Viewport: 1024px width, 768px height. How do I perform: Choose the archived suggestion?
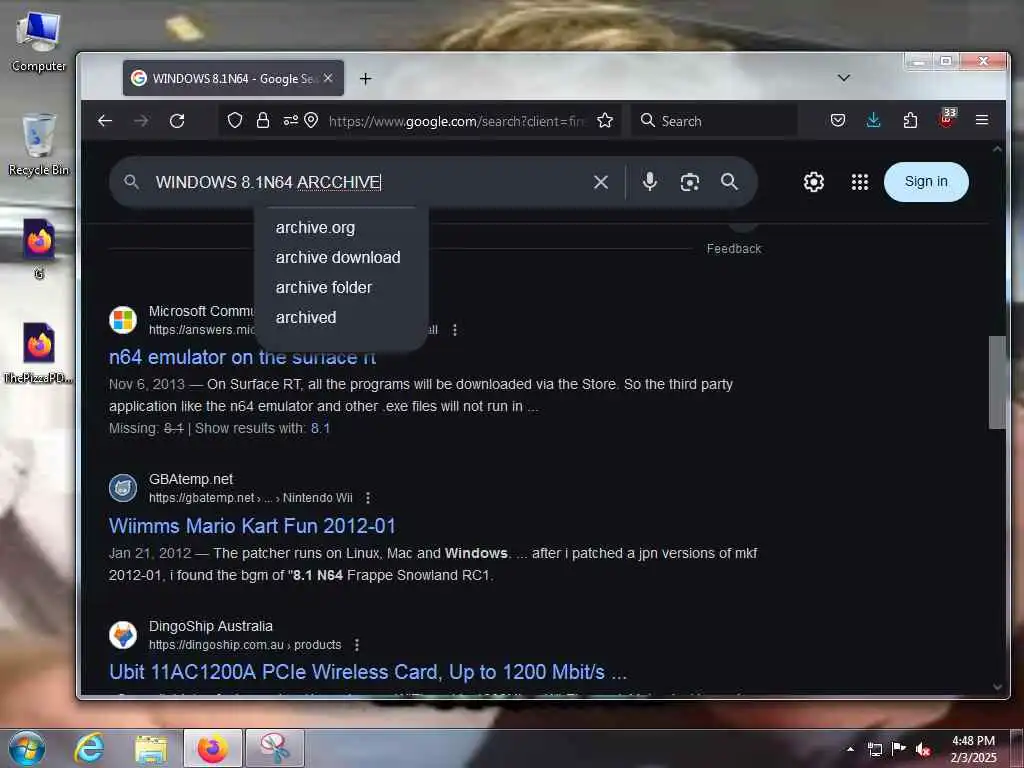(306, 317)
